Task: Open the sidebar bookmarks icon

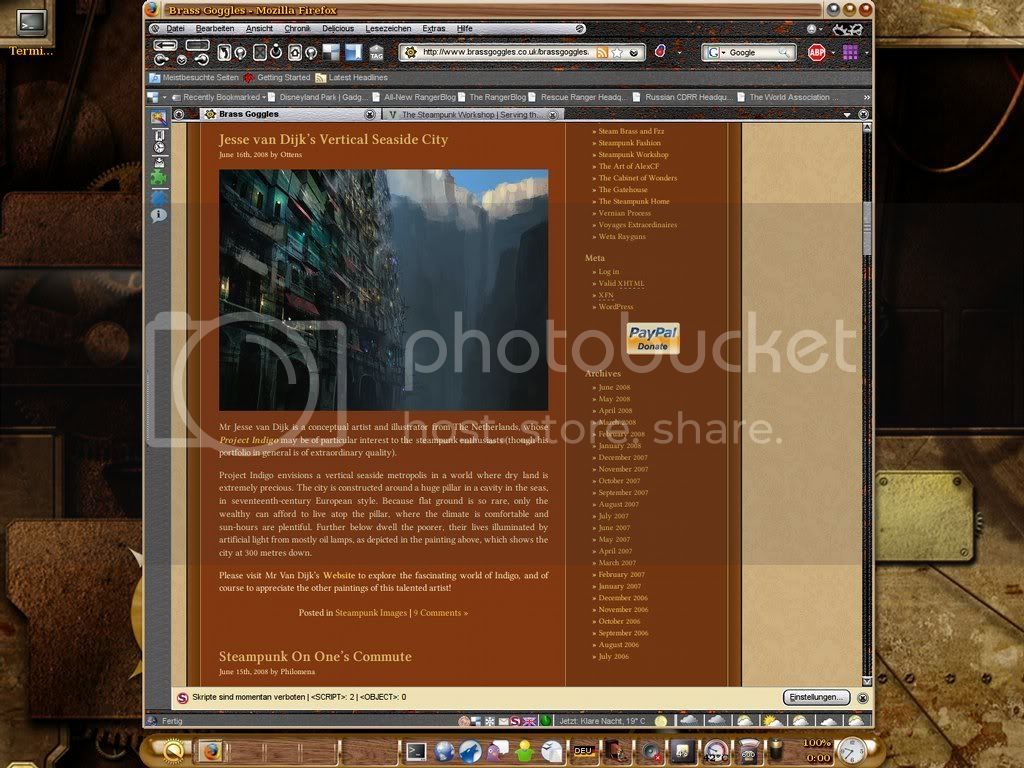Action: (x=159, y=135)
